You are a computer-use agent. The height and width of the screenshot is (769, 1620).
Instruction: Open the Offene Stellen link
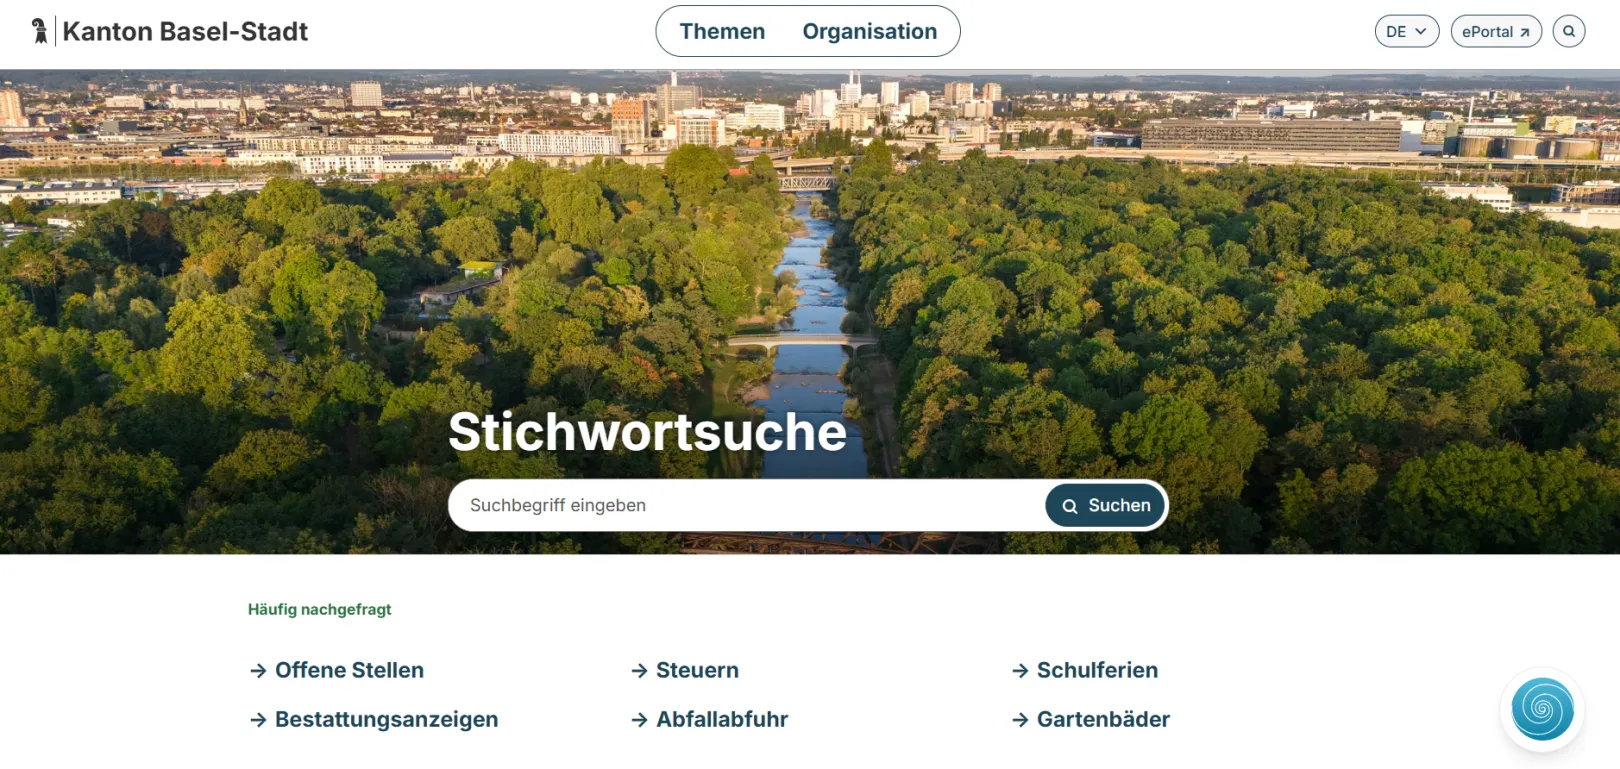337,670
